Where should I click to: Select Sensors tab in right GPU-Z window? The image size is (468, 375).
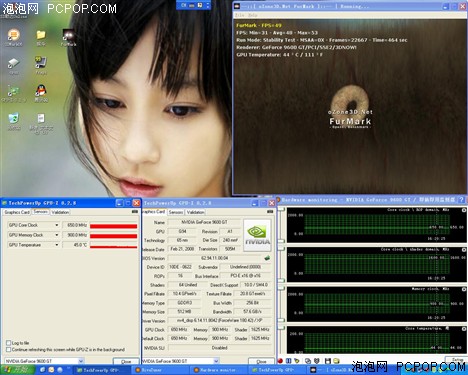click(x=176, y=212)
